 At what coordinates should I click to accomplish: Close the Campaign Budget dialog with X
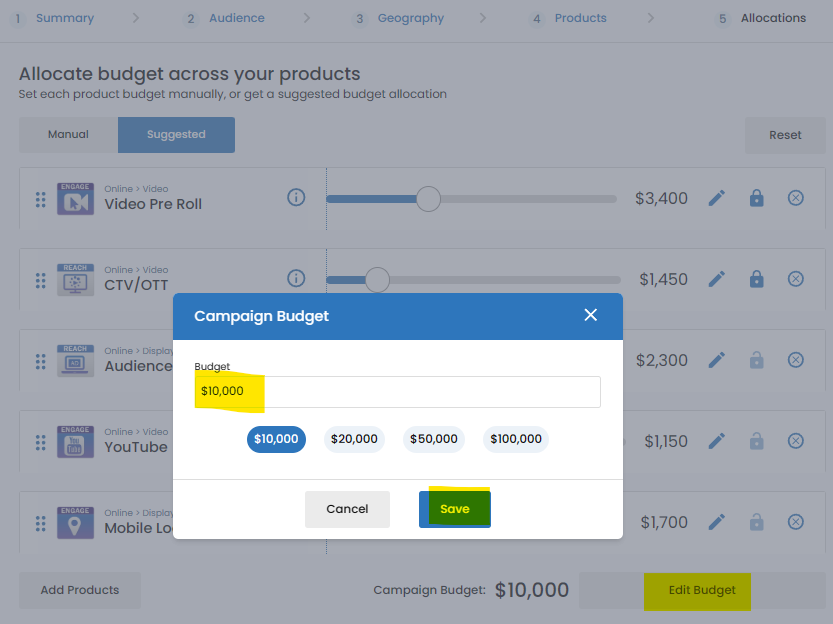[590, 315]
